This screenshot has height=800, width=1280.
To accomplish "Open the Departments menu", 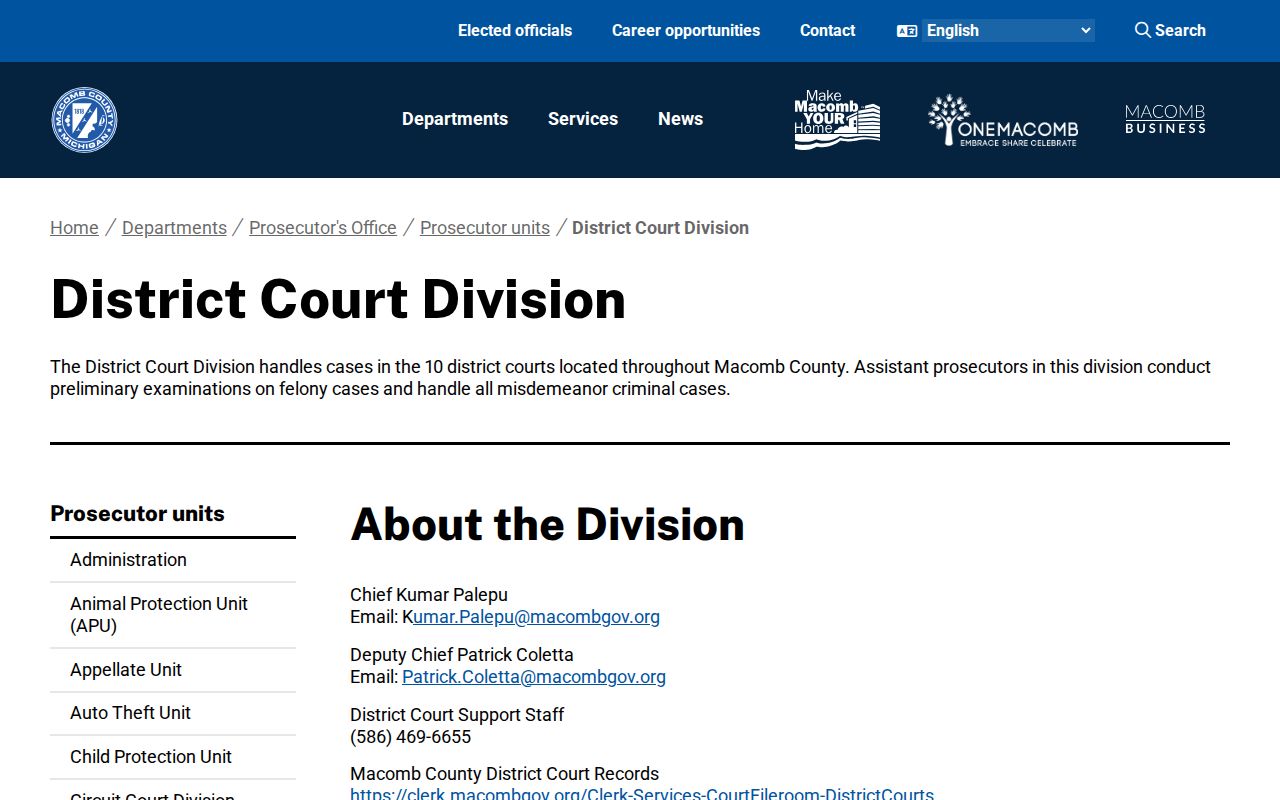I will click(x=455, y=119).
